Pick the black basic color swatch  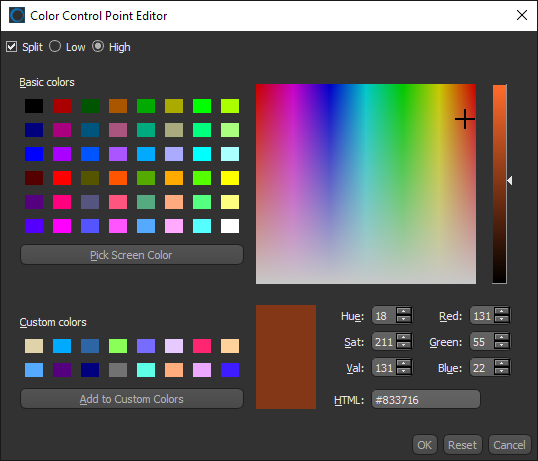[x=34, y=106]
